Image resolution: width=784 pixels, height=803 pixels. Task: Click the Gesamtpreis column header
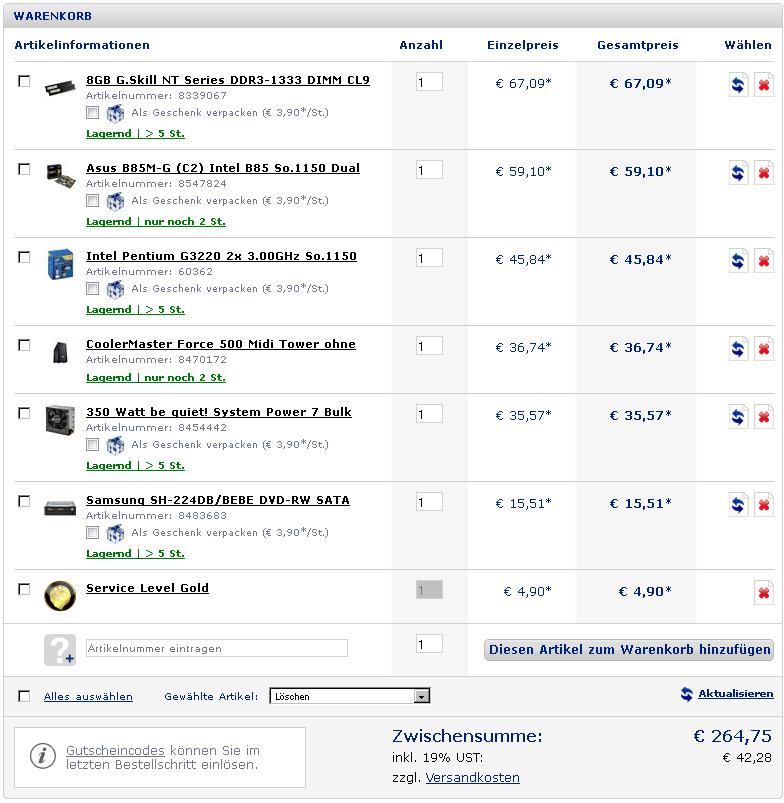[638, 45]
